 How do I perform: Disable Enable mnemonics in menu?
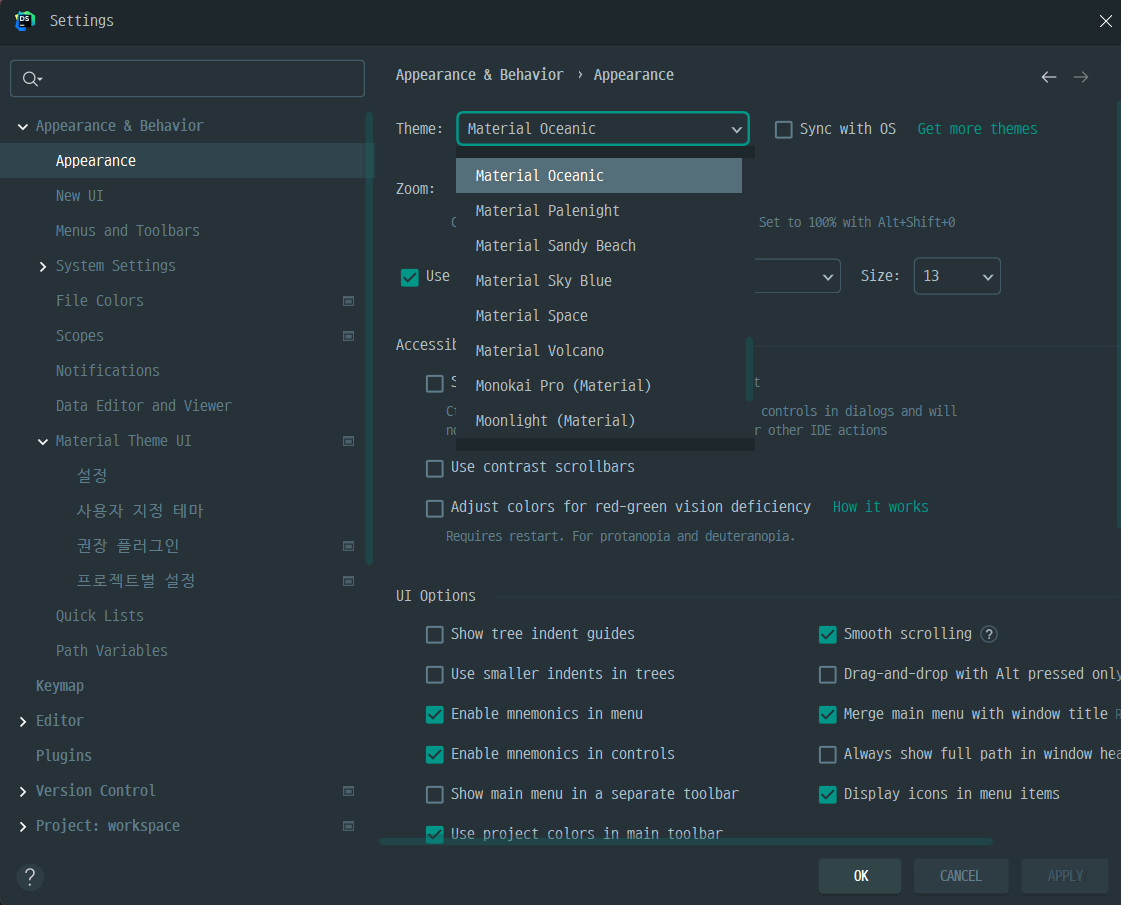click(435, 715)
